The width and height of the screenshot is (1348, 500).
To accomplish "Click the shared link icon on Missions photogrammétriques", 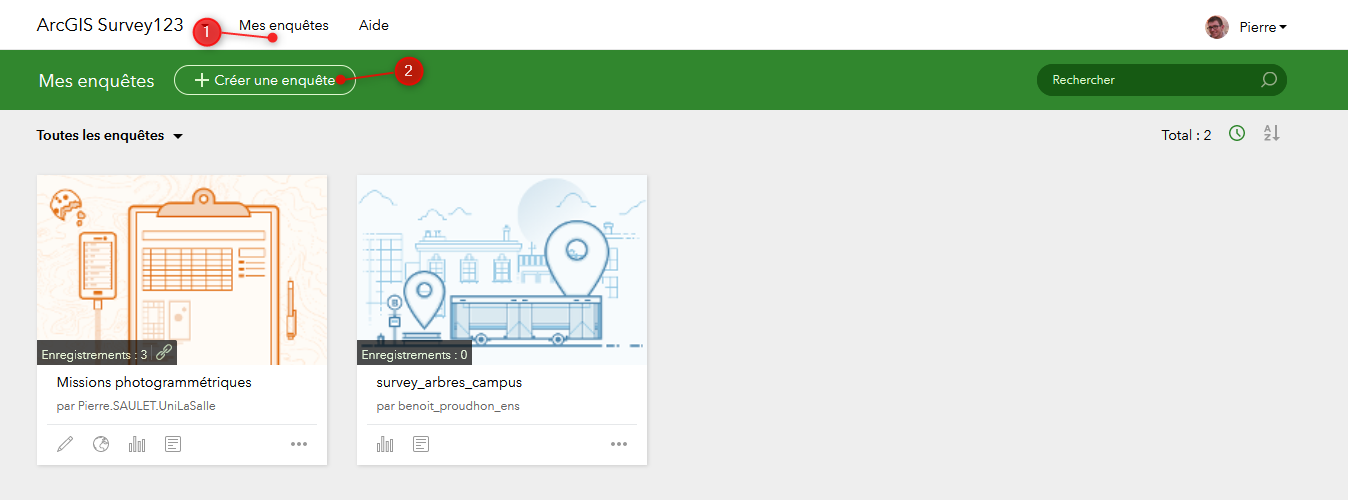I will tap(165, 353).
